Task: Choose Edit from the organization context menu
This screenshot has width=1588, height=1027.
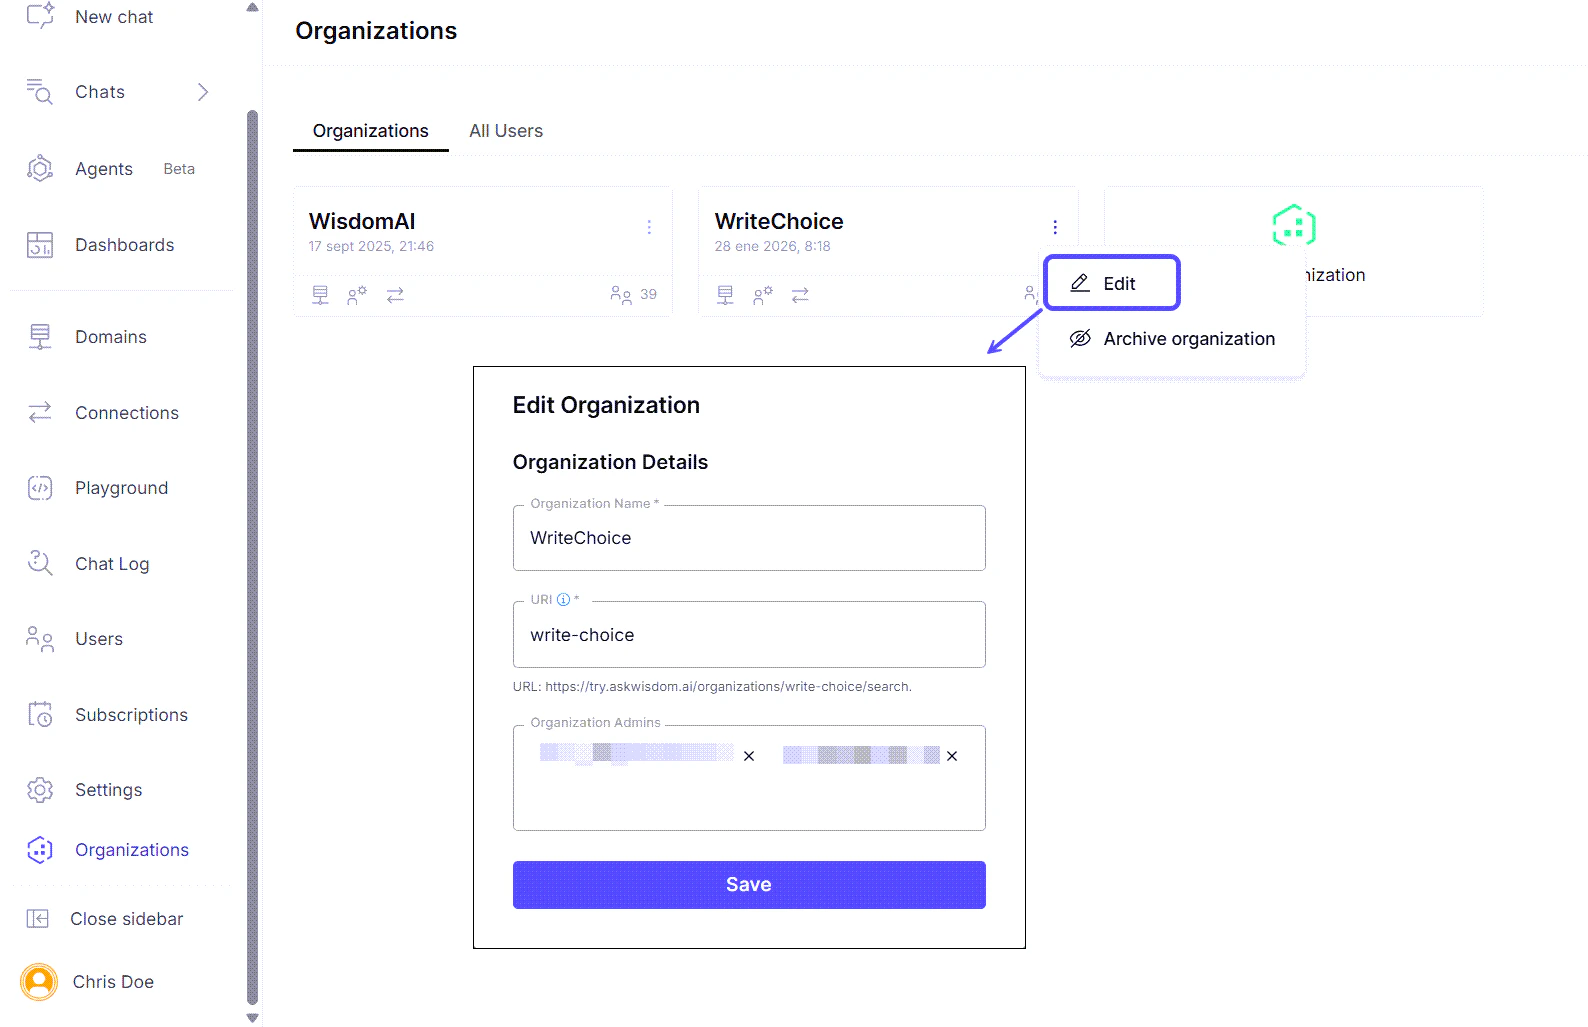Action: click(1112, 283)
